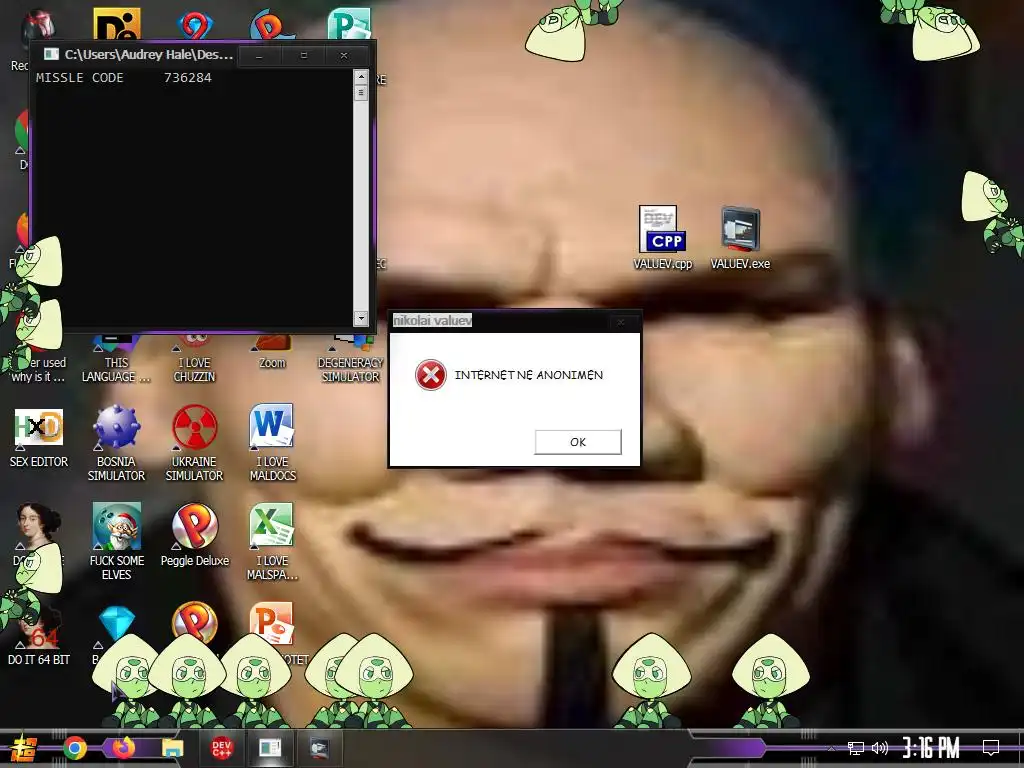Screen dimensions: 1024x768
Task: Select the DEGENERACY SIMULATOR icon
Action: coord(351,358)
